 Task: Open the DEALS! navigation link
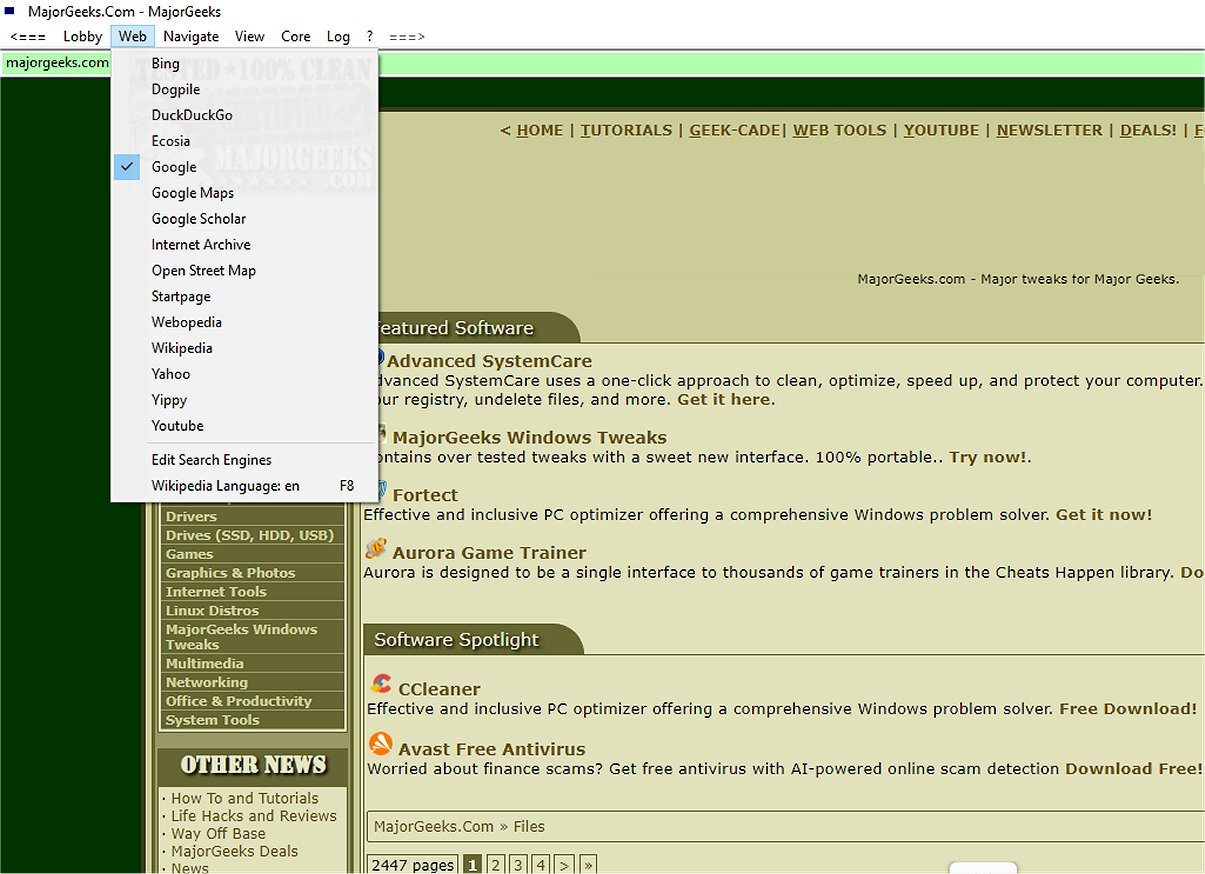click(1148, 130)
